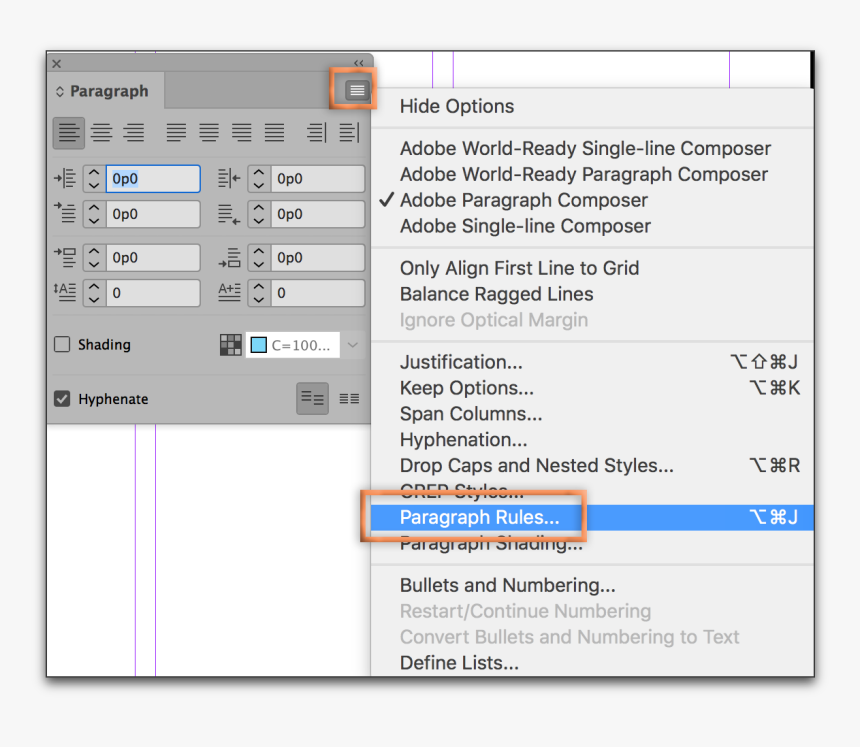This screenshot has height=747, width=860.
Task: Select Justify with last line aligned right
Action: 241,133
